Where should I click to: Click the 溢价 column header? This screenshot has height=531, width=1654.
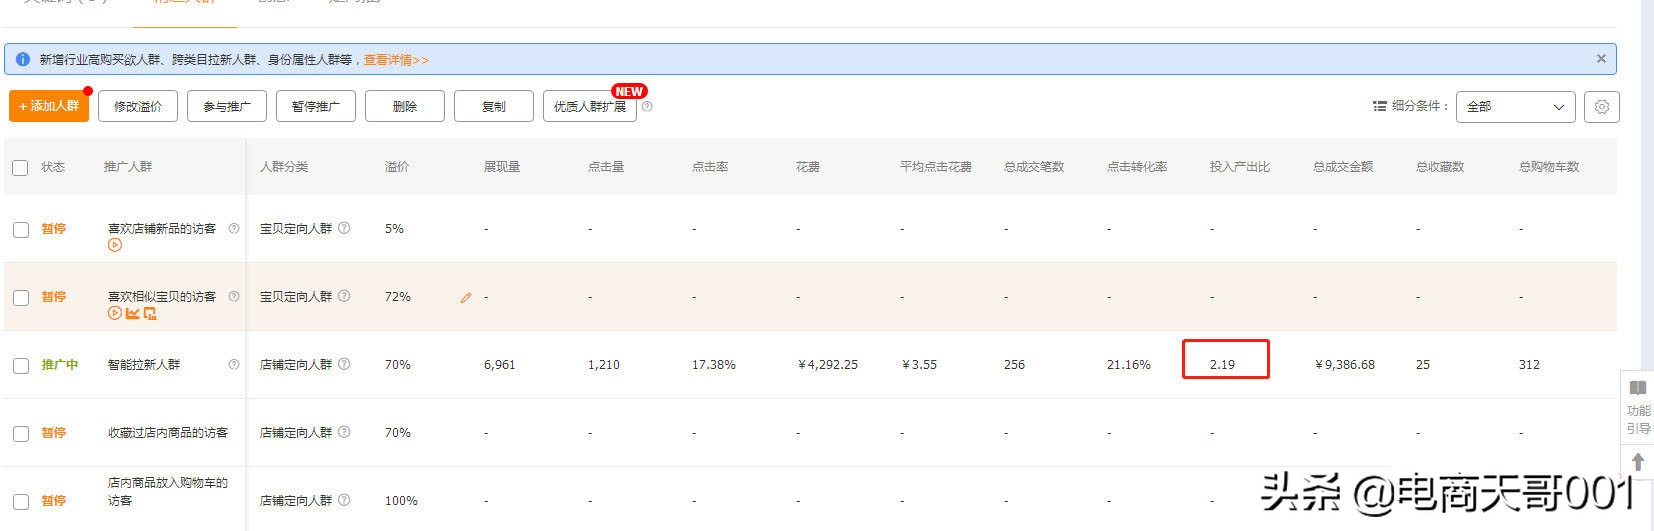point(397,167)
